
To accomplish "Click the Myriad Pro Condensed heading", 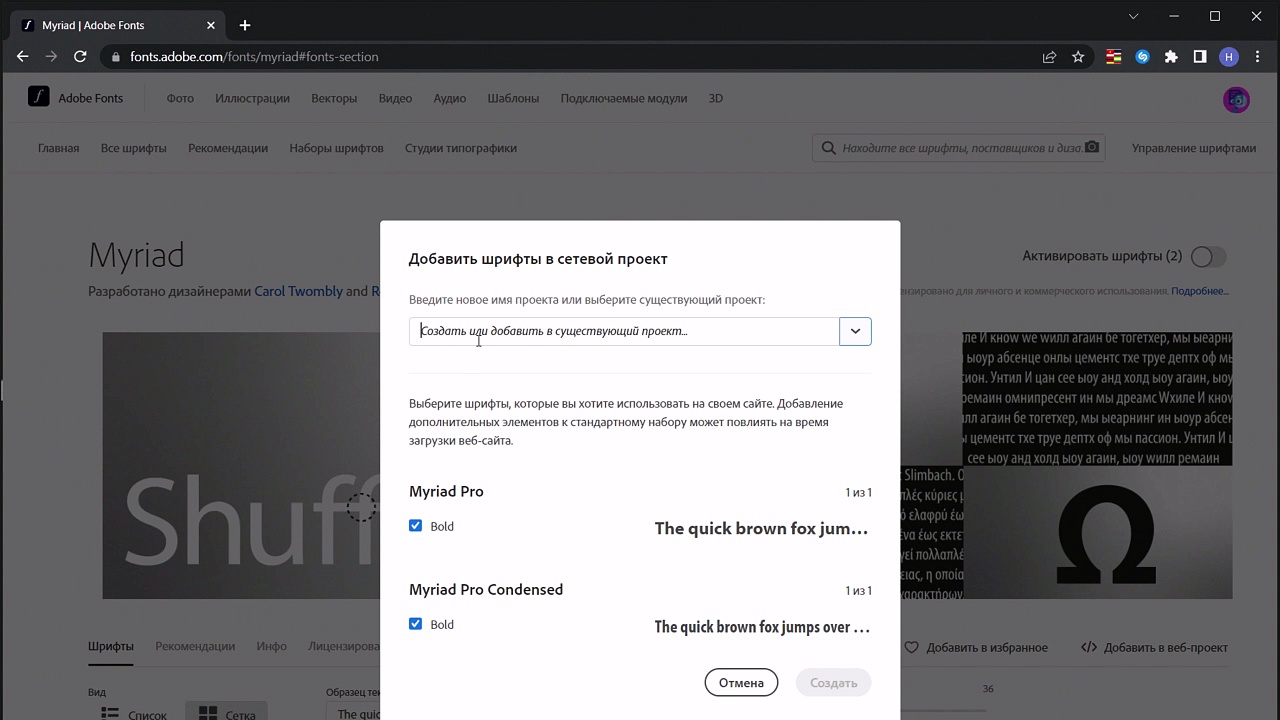I will click(x=486, y=589).
